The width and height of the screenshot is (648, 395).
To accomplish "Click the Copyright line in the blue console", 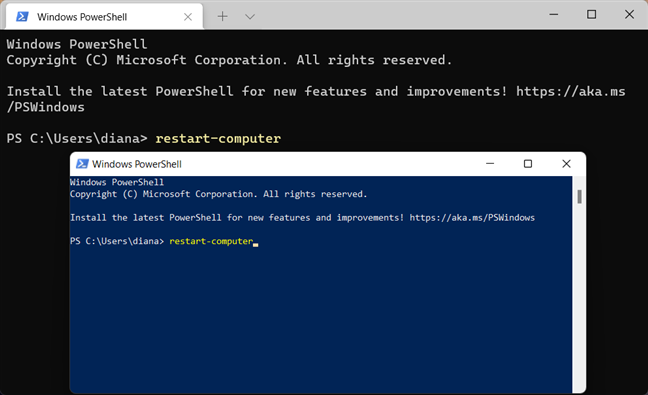I will point(218,194).
